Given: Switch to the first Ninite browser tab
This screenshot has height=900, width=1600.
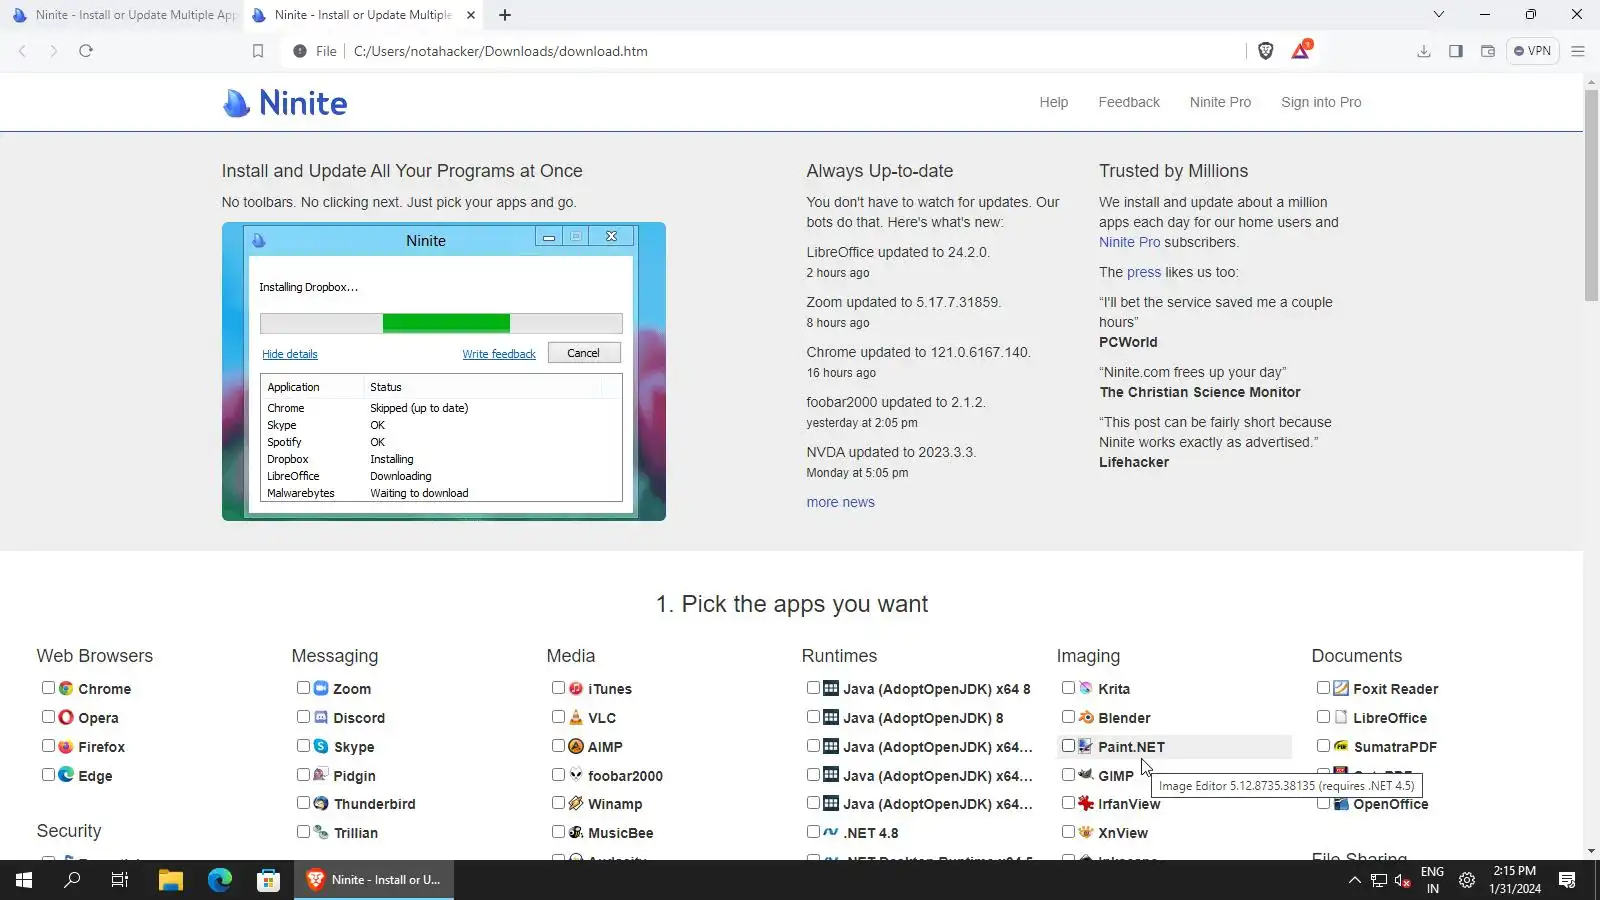Looking at the screenshot, I should pos(122,15).
